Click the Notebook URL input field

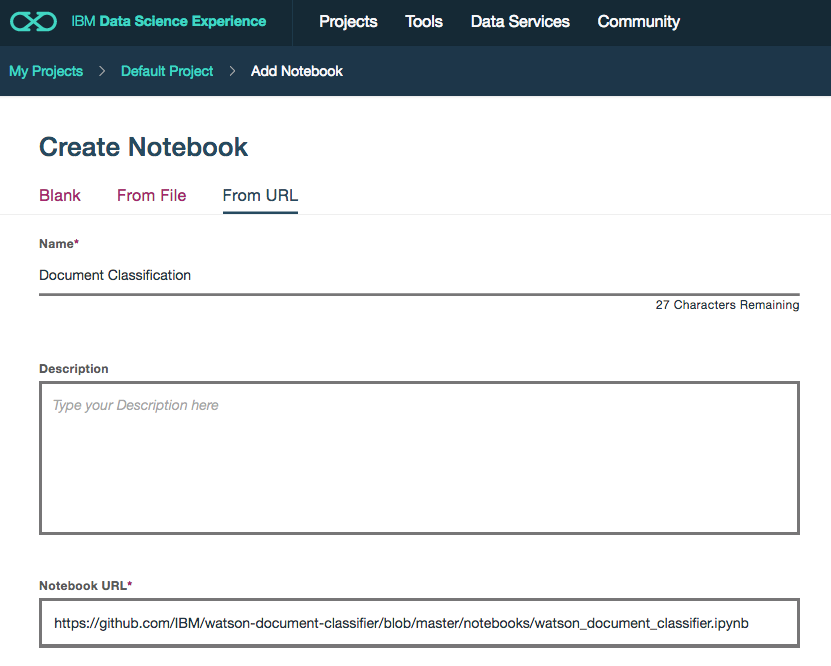419,623
